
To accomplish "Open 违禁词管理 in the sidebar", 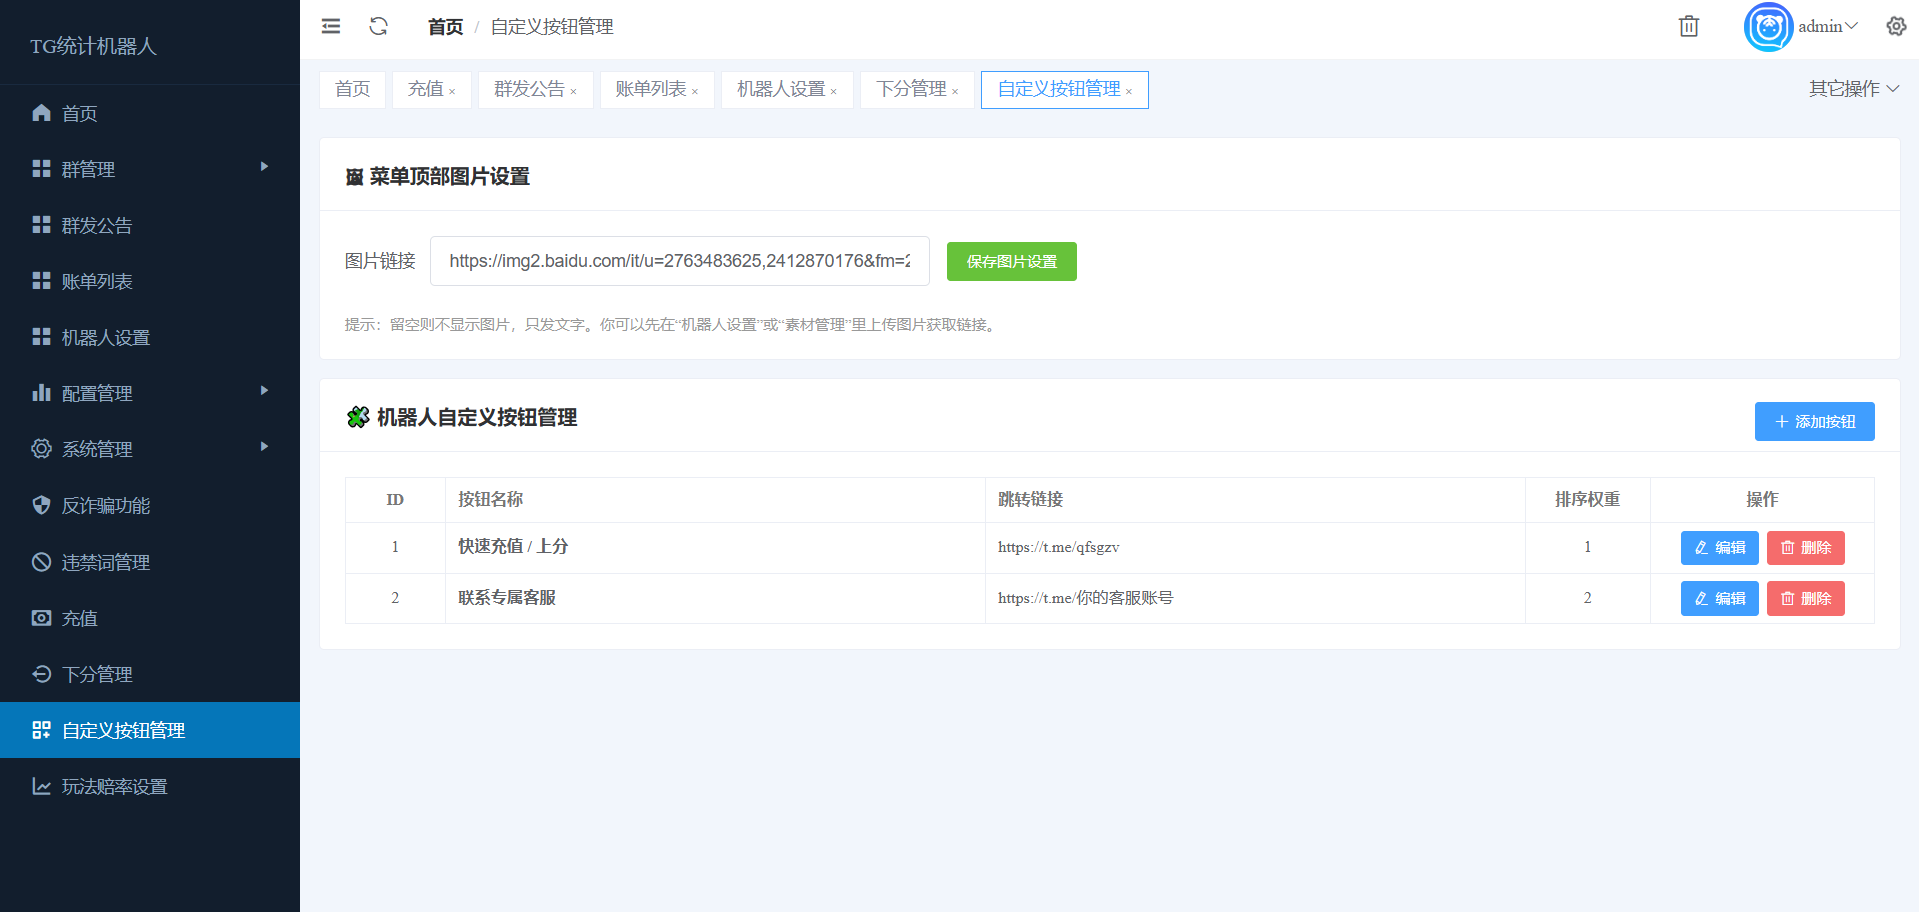I will [x=105, y=562].
